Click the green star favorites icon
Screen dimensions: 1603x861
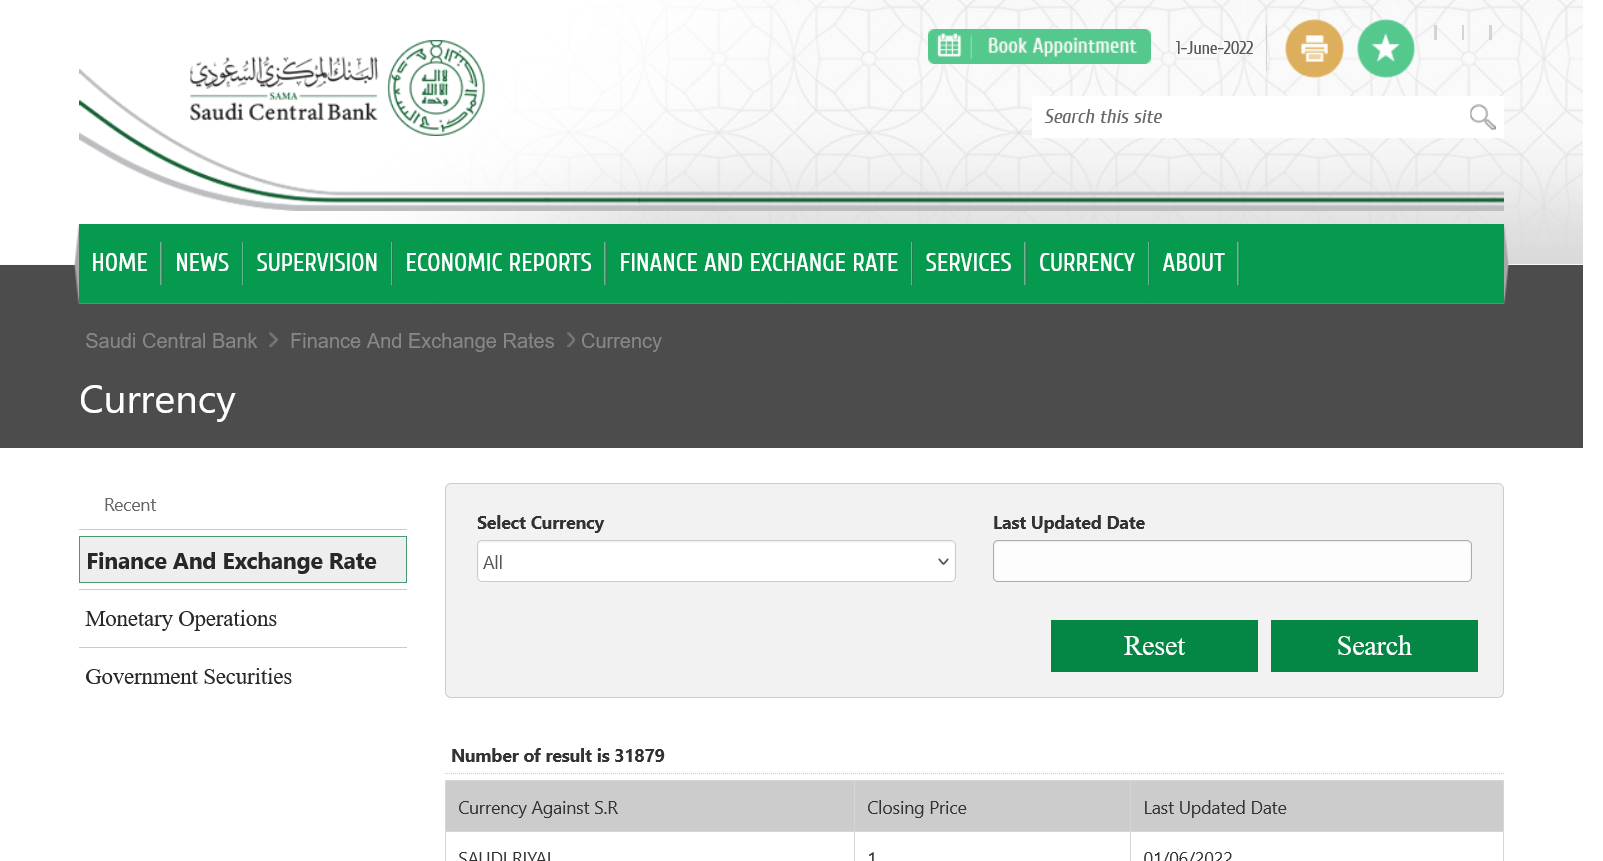click(x=1385, y=48)
